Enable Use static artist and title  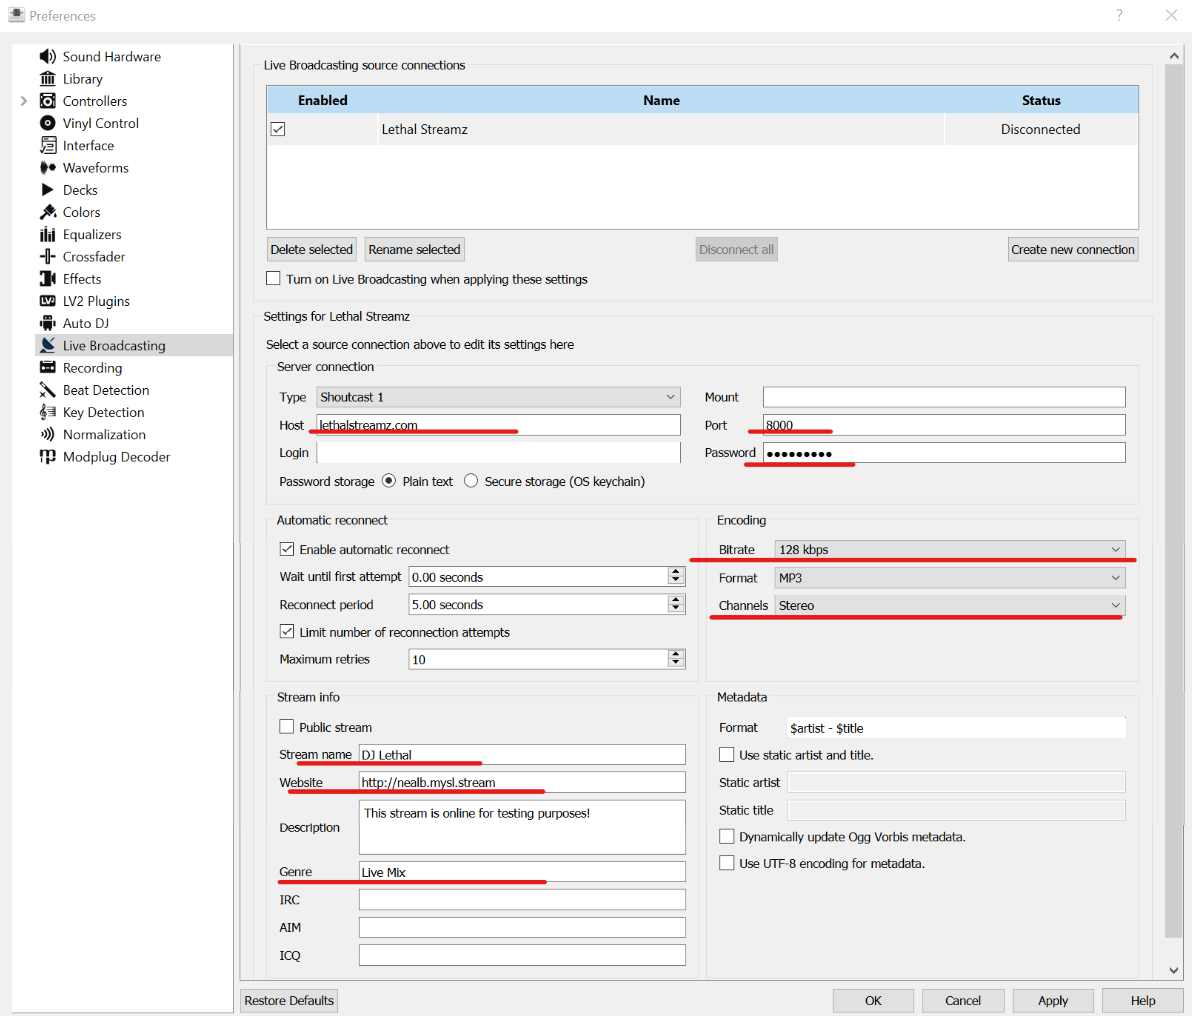point(727,754)
